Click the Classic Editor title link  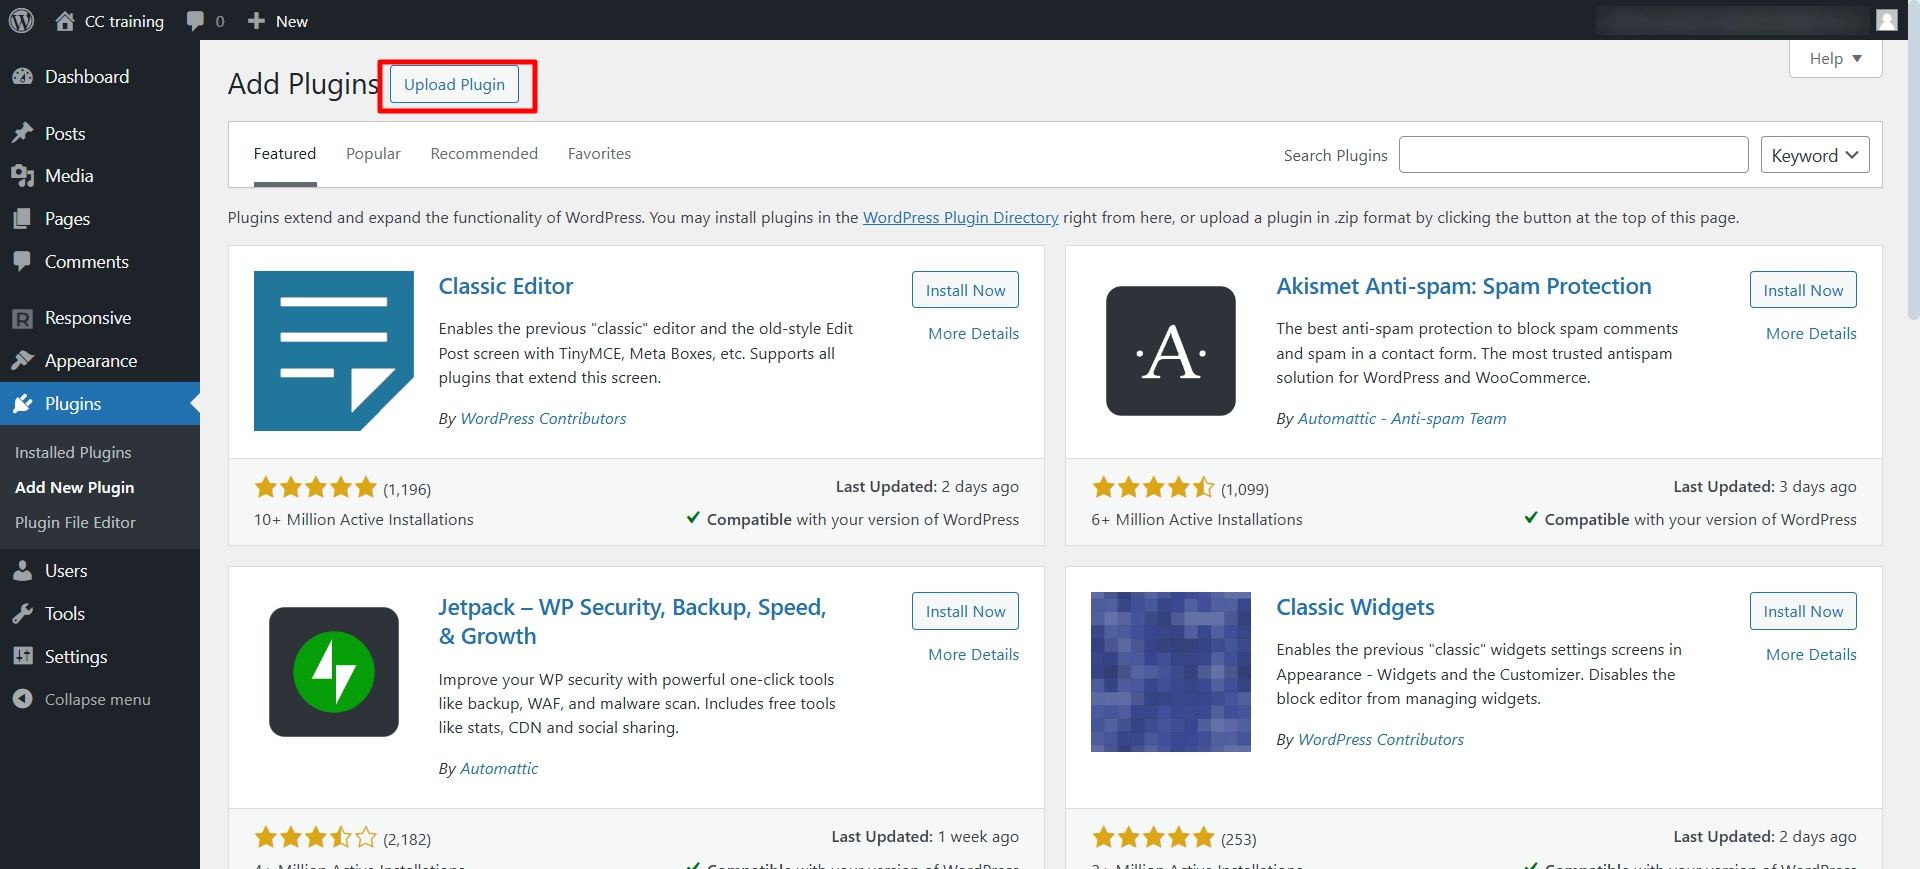tap(506, 286)
